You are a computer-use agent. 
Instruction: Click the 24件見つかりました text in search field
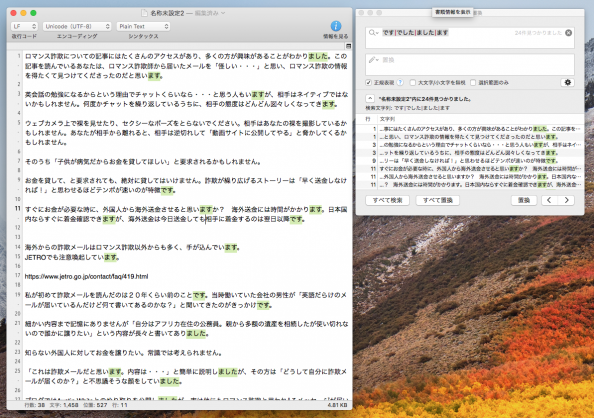click(x=538, y=33)
